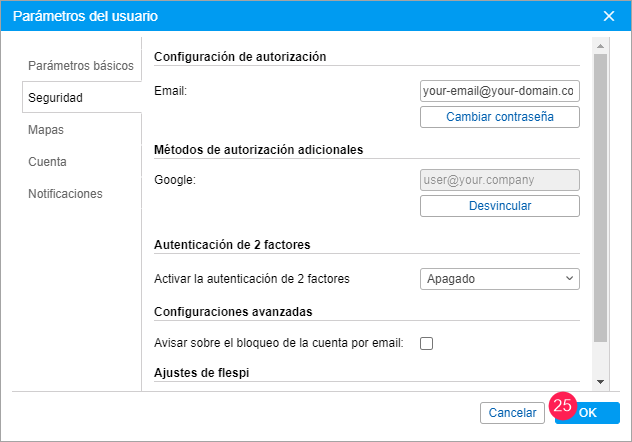Open the Notificaciones tab
This screenshot has width=632, height=442.
tap(65, 194)
